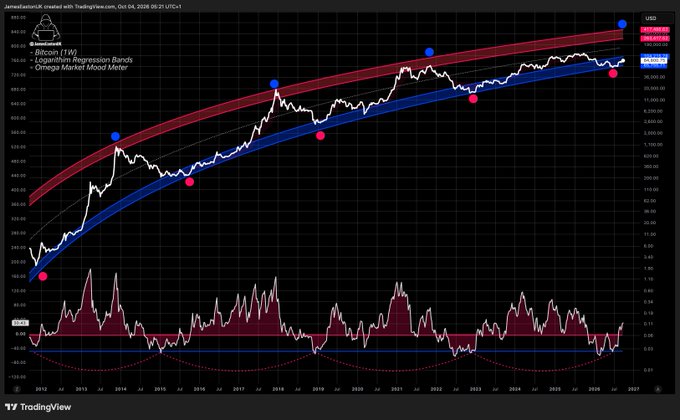Click the pink dot below the 2026 low
The height and width of the screenshot is (420, 680).
[613, 73]
